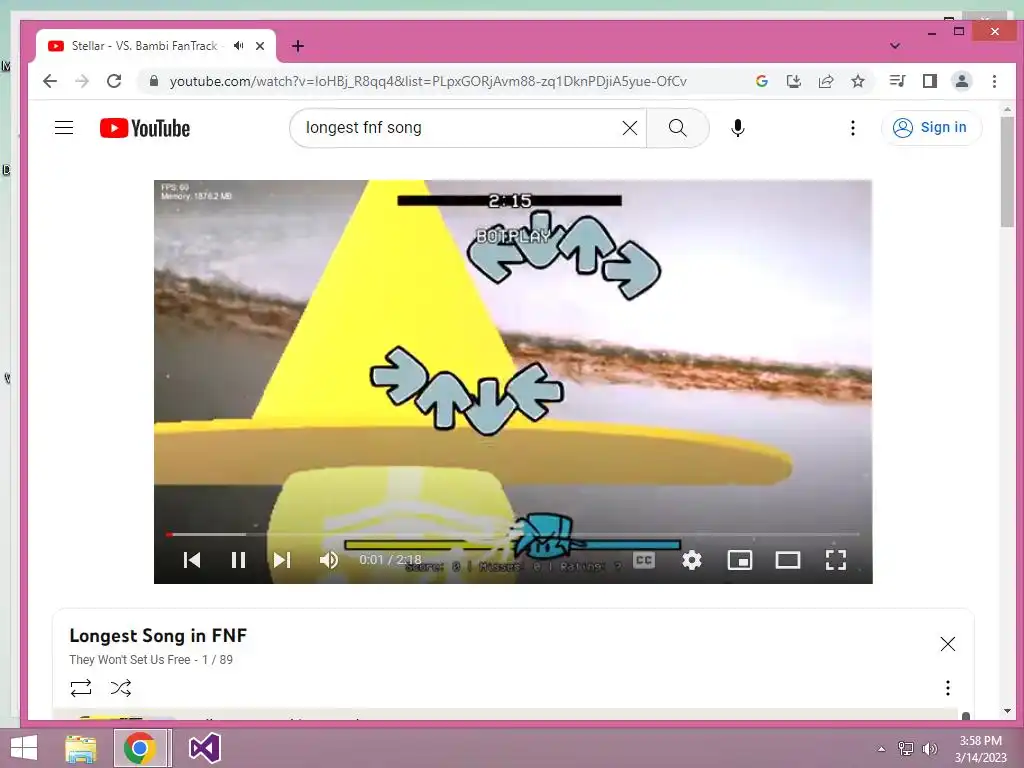Screen dimensions: 1024x768
Task: Open media controls in Chrome toolbar
Action: pos(897,81)
